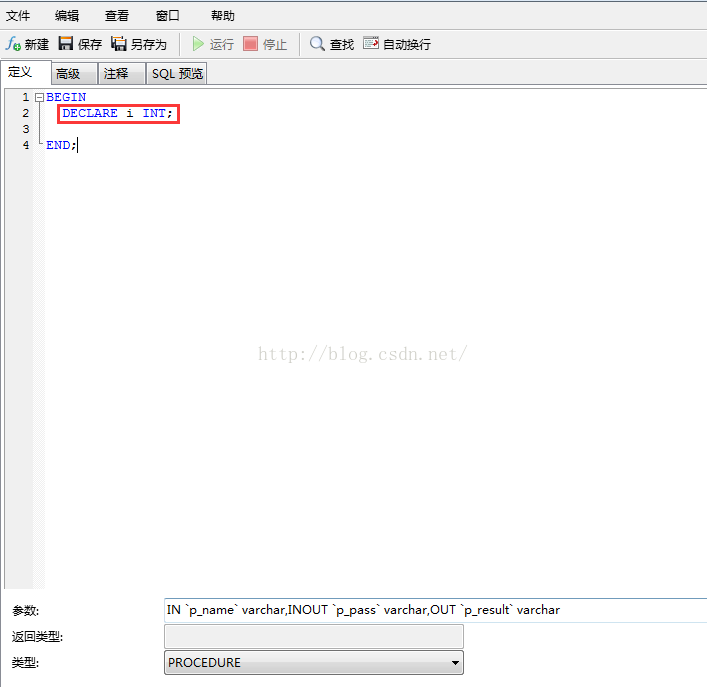Collapse the BEGIN code block fold marker

(x=39, y=97)
